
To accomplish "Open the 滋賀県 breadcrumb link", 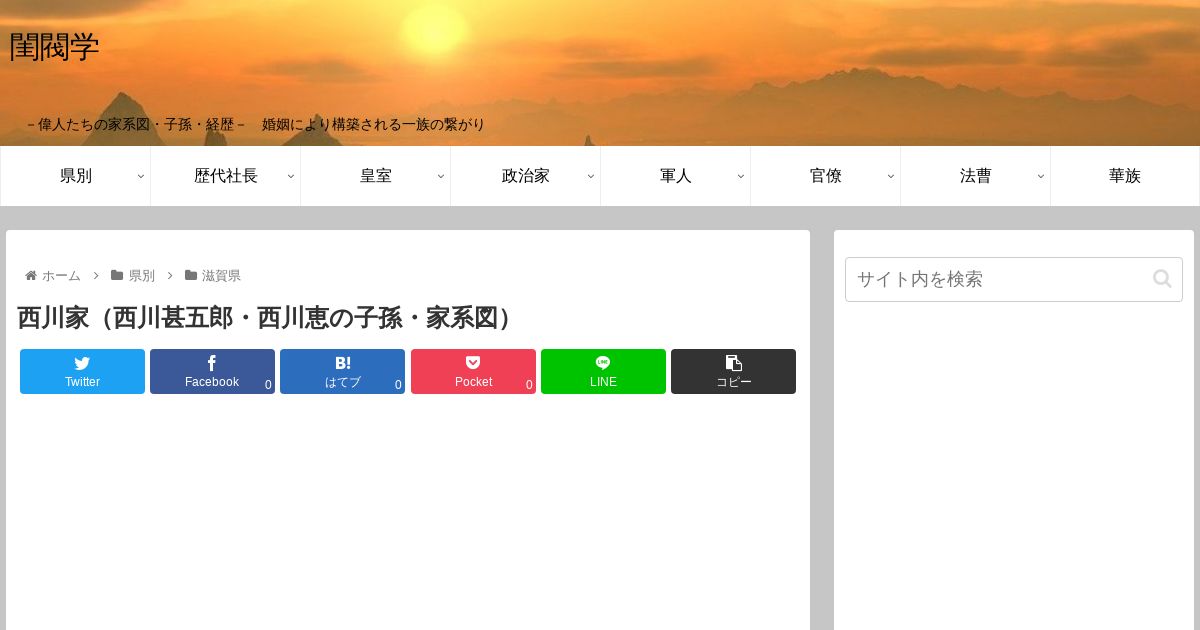I will click(x=221, y=276).
